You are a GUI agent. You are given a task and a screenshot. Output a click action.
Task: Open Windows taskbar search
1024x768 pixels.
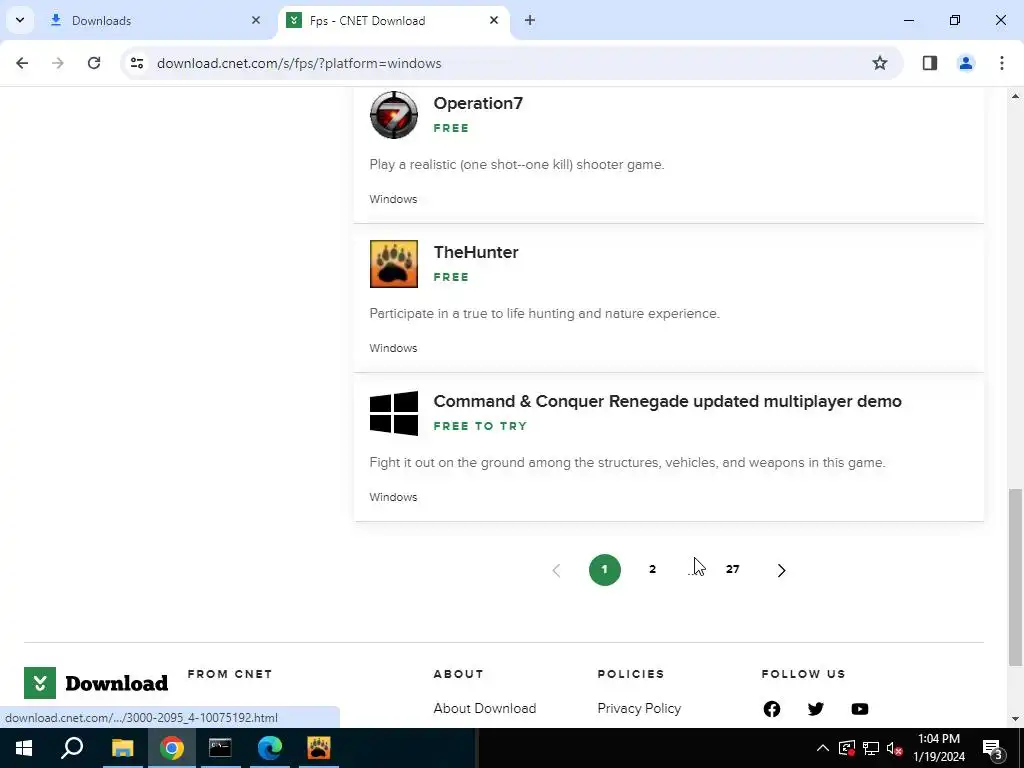[72, 748]
